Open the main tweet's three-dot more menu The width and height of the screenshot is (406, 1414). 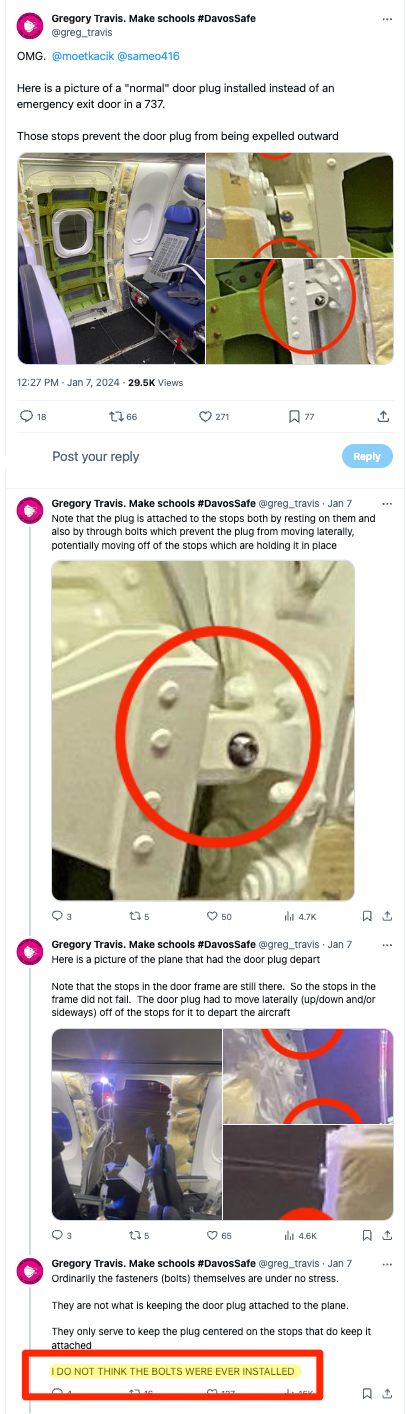tap(388, 20)
